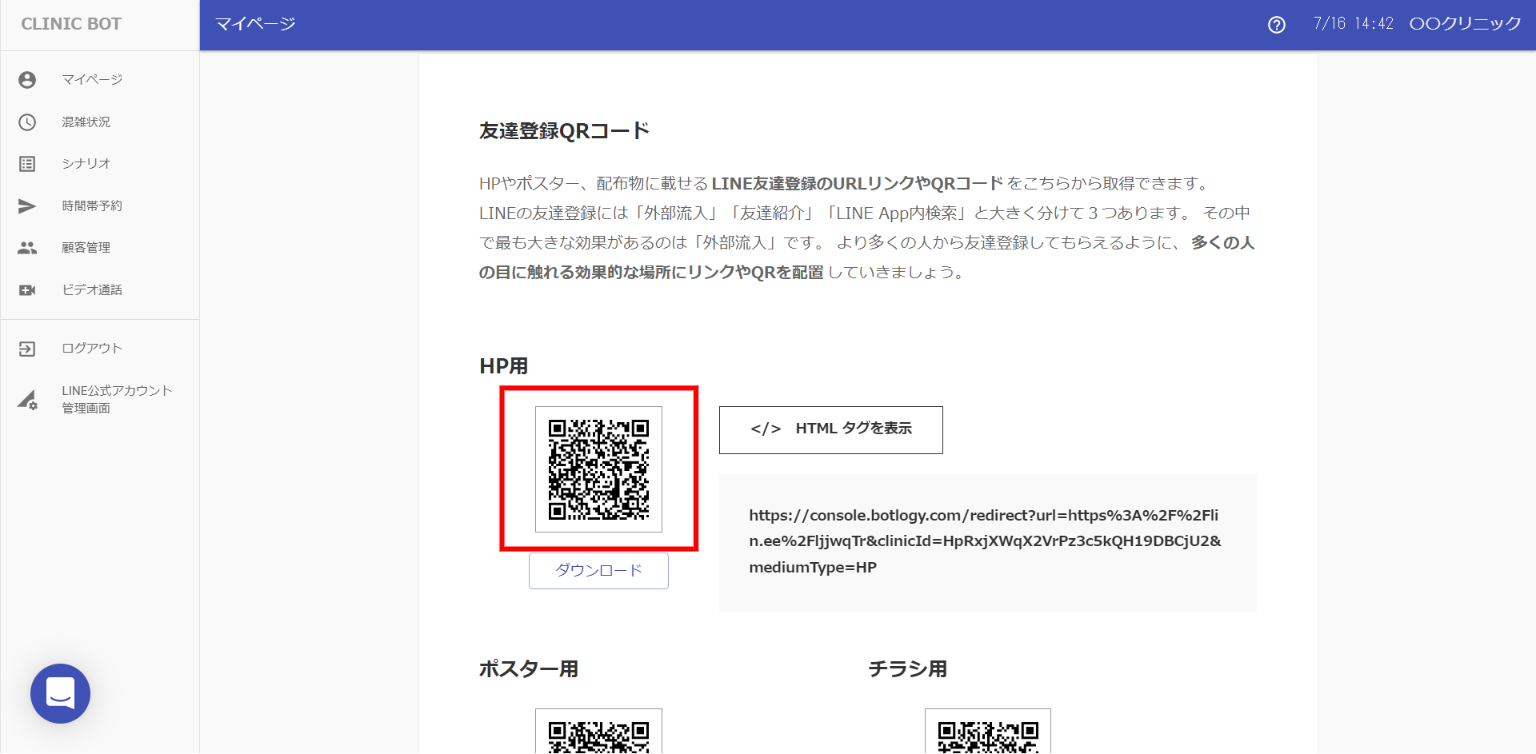Open the help question mark icon
This screenshot has height=754, width=1536.
click(1276, 25)
